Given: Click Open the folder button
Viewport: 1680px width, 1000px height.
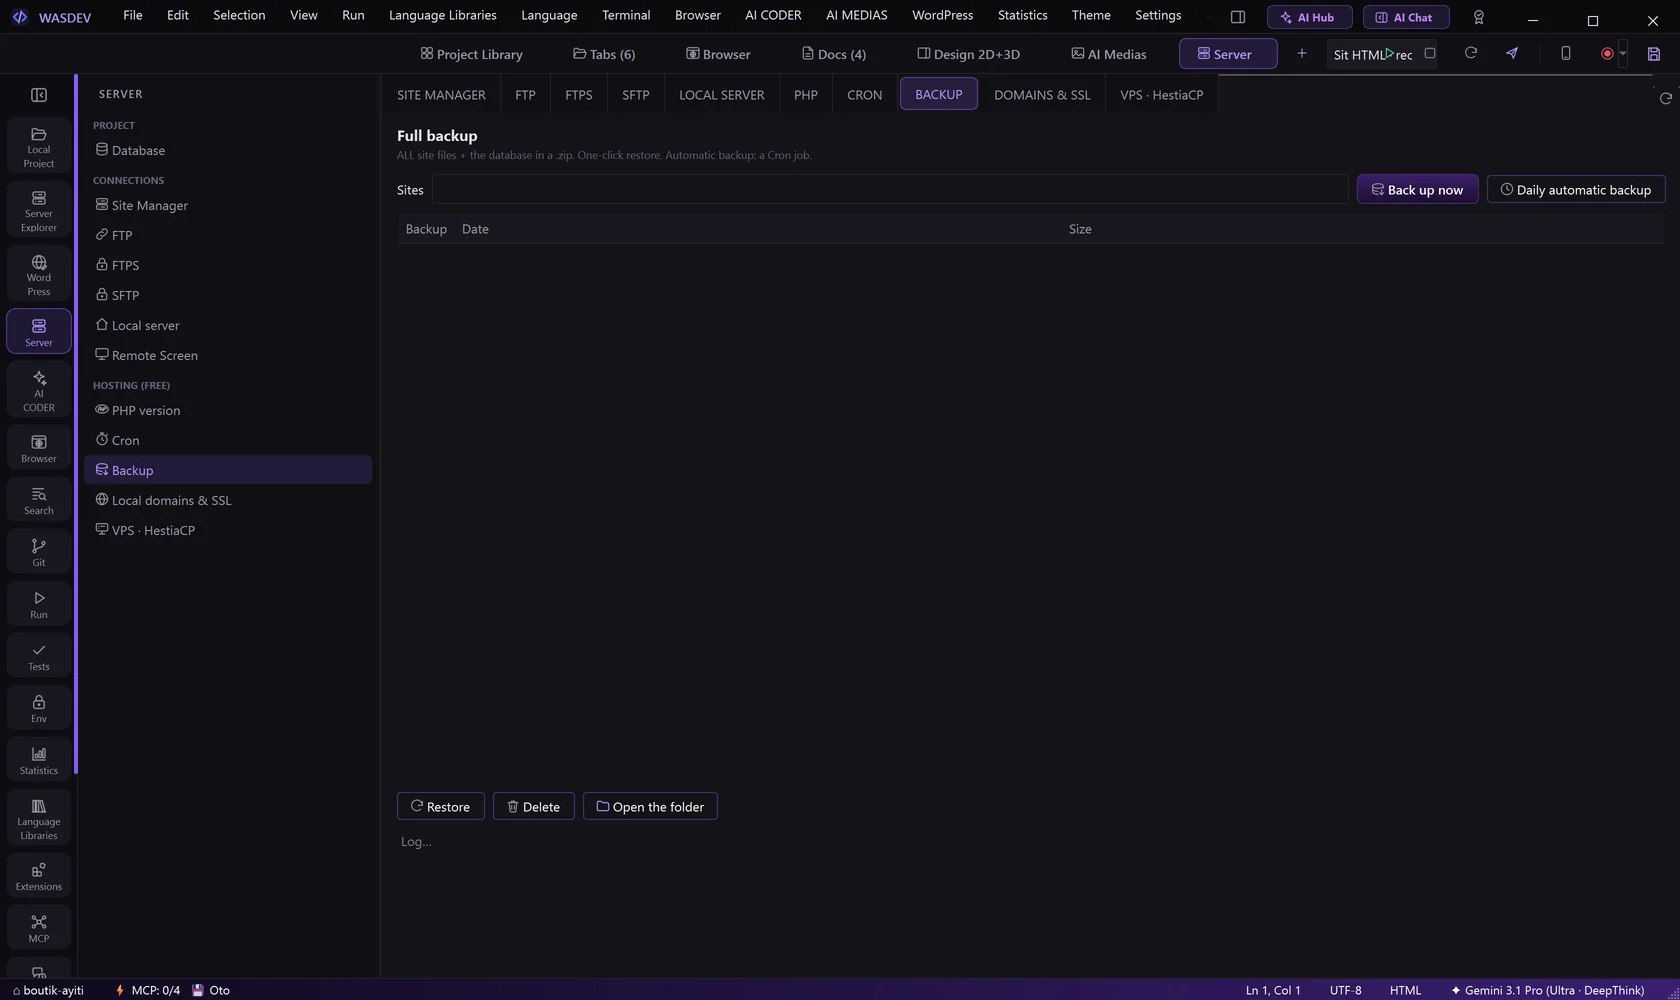Looking at the screenshot, I should click(650, 807).
